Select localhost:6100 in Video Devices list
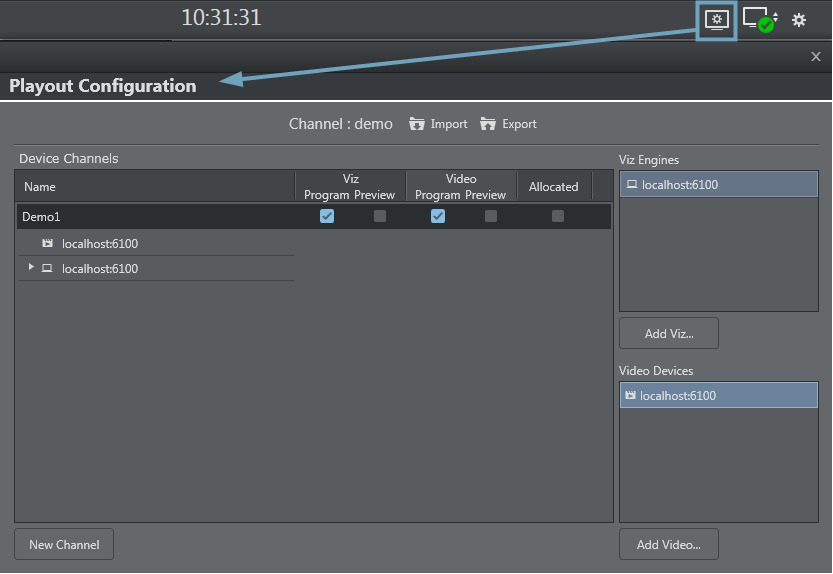The image size is (833, 574). coord(718,395)
